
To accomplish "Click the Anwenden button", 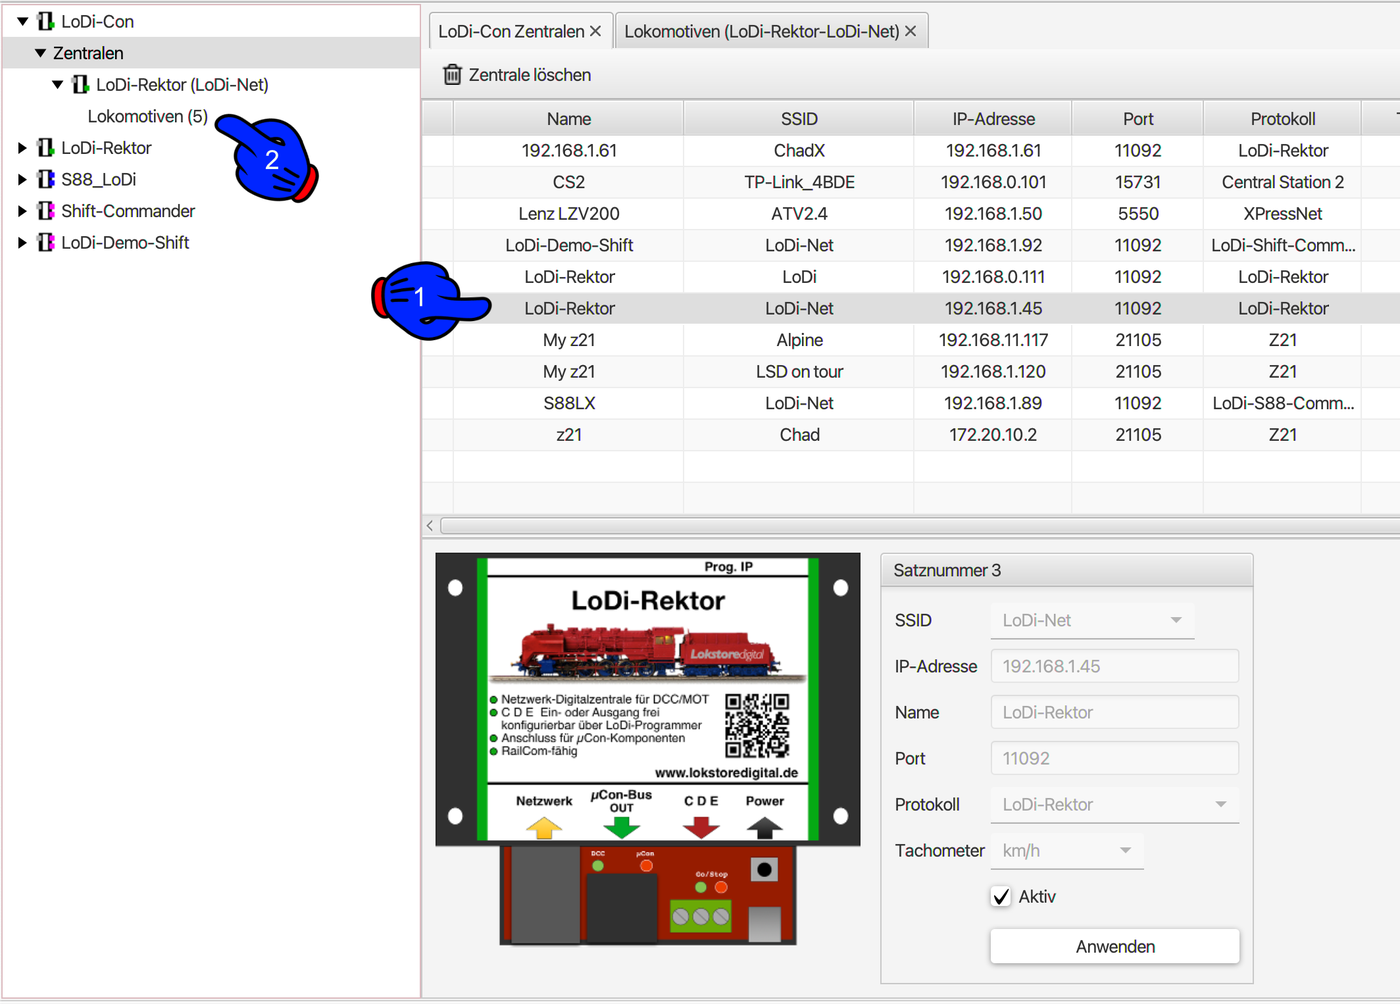I will click(x=1115, y=946).
